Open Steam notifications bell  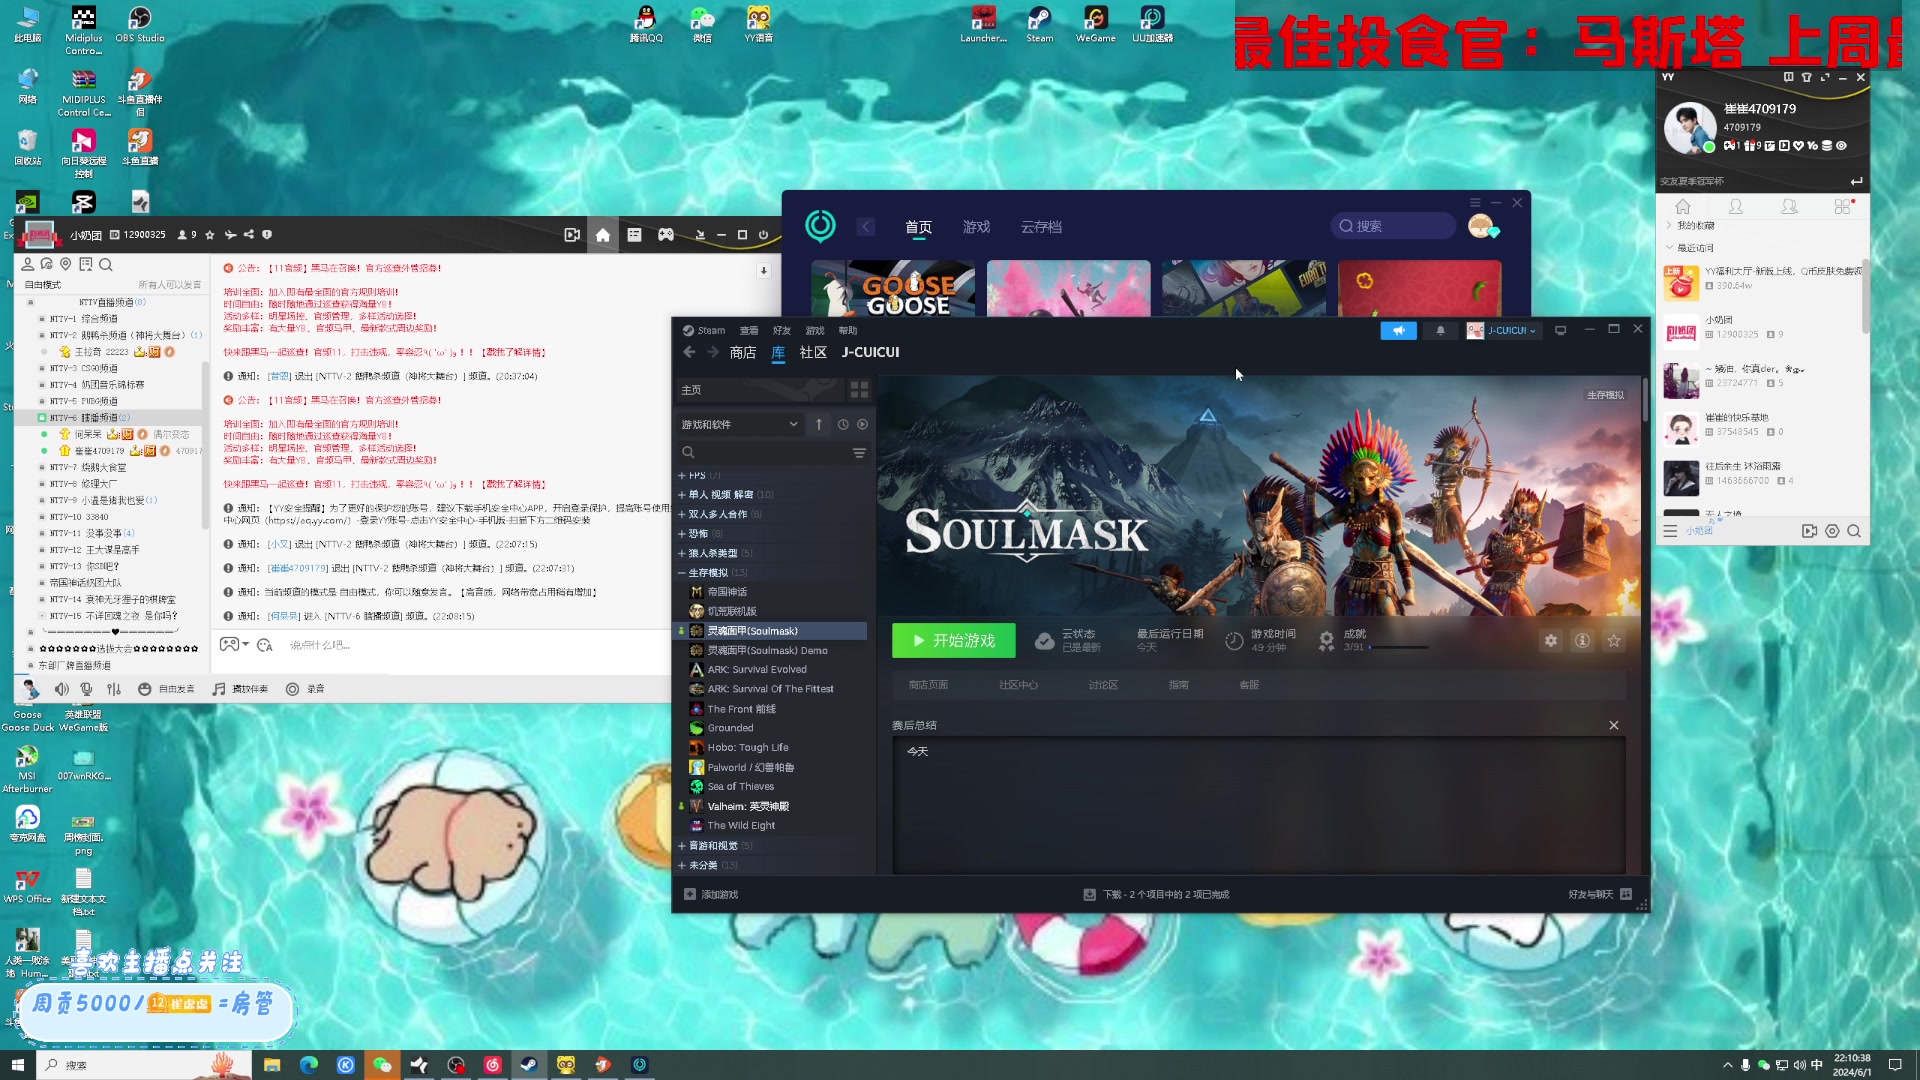click(1440, 331)
